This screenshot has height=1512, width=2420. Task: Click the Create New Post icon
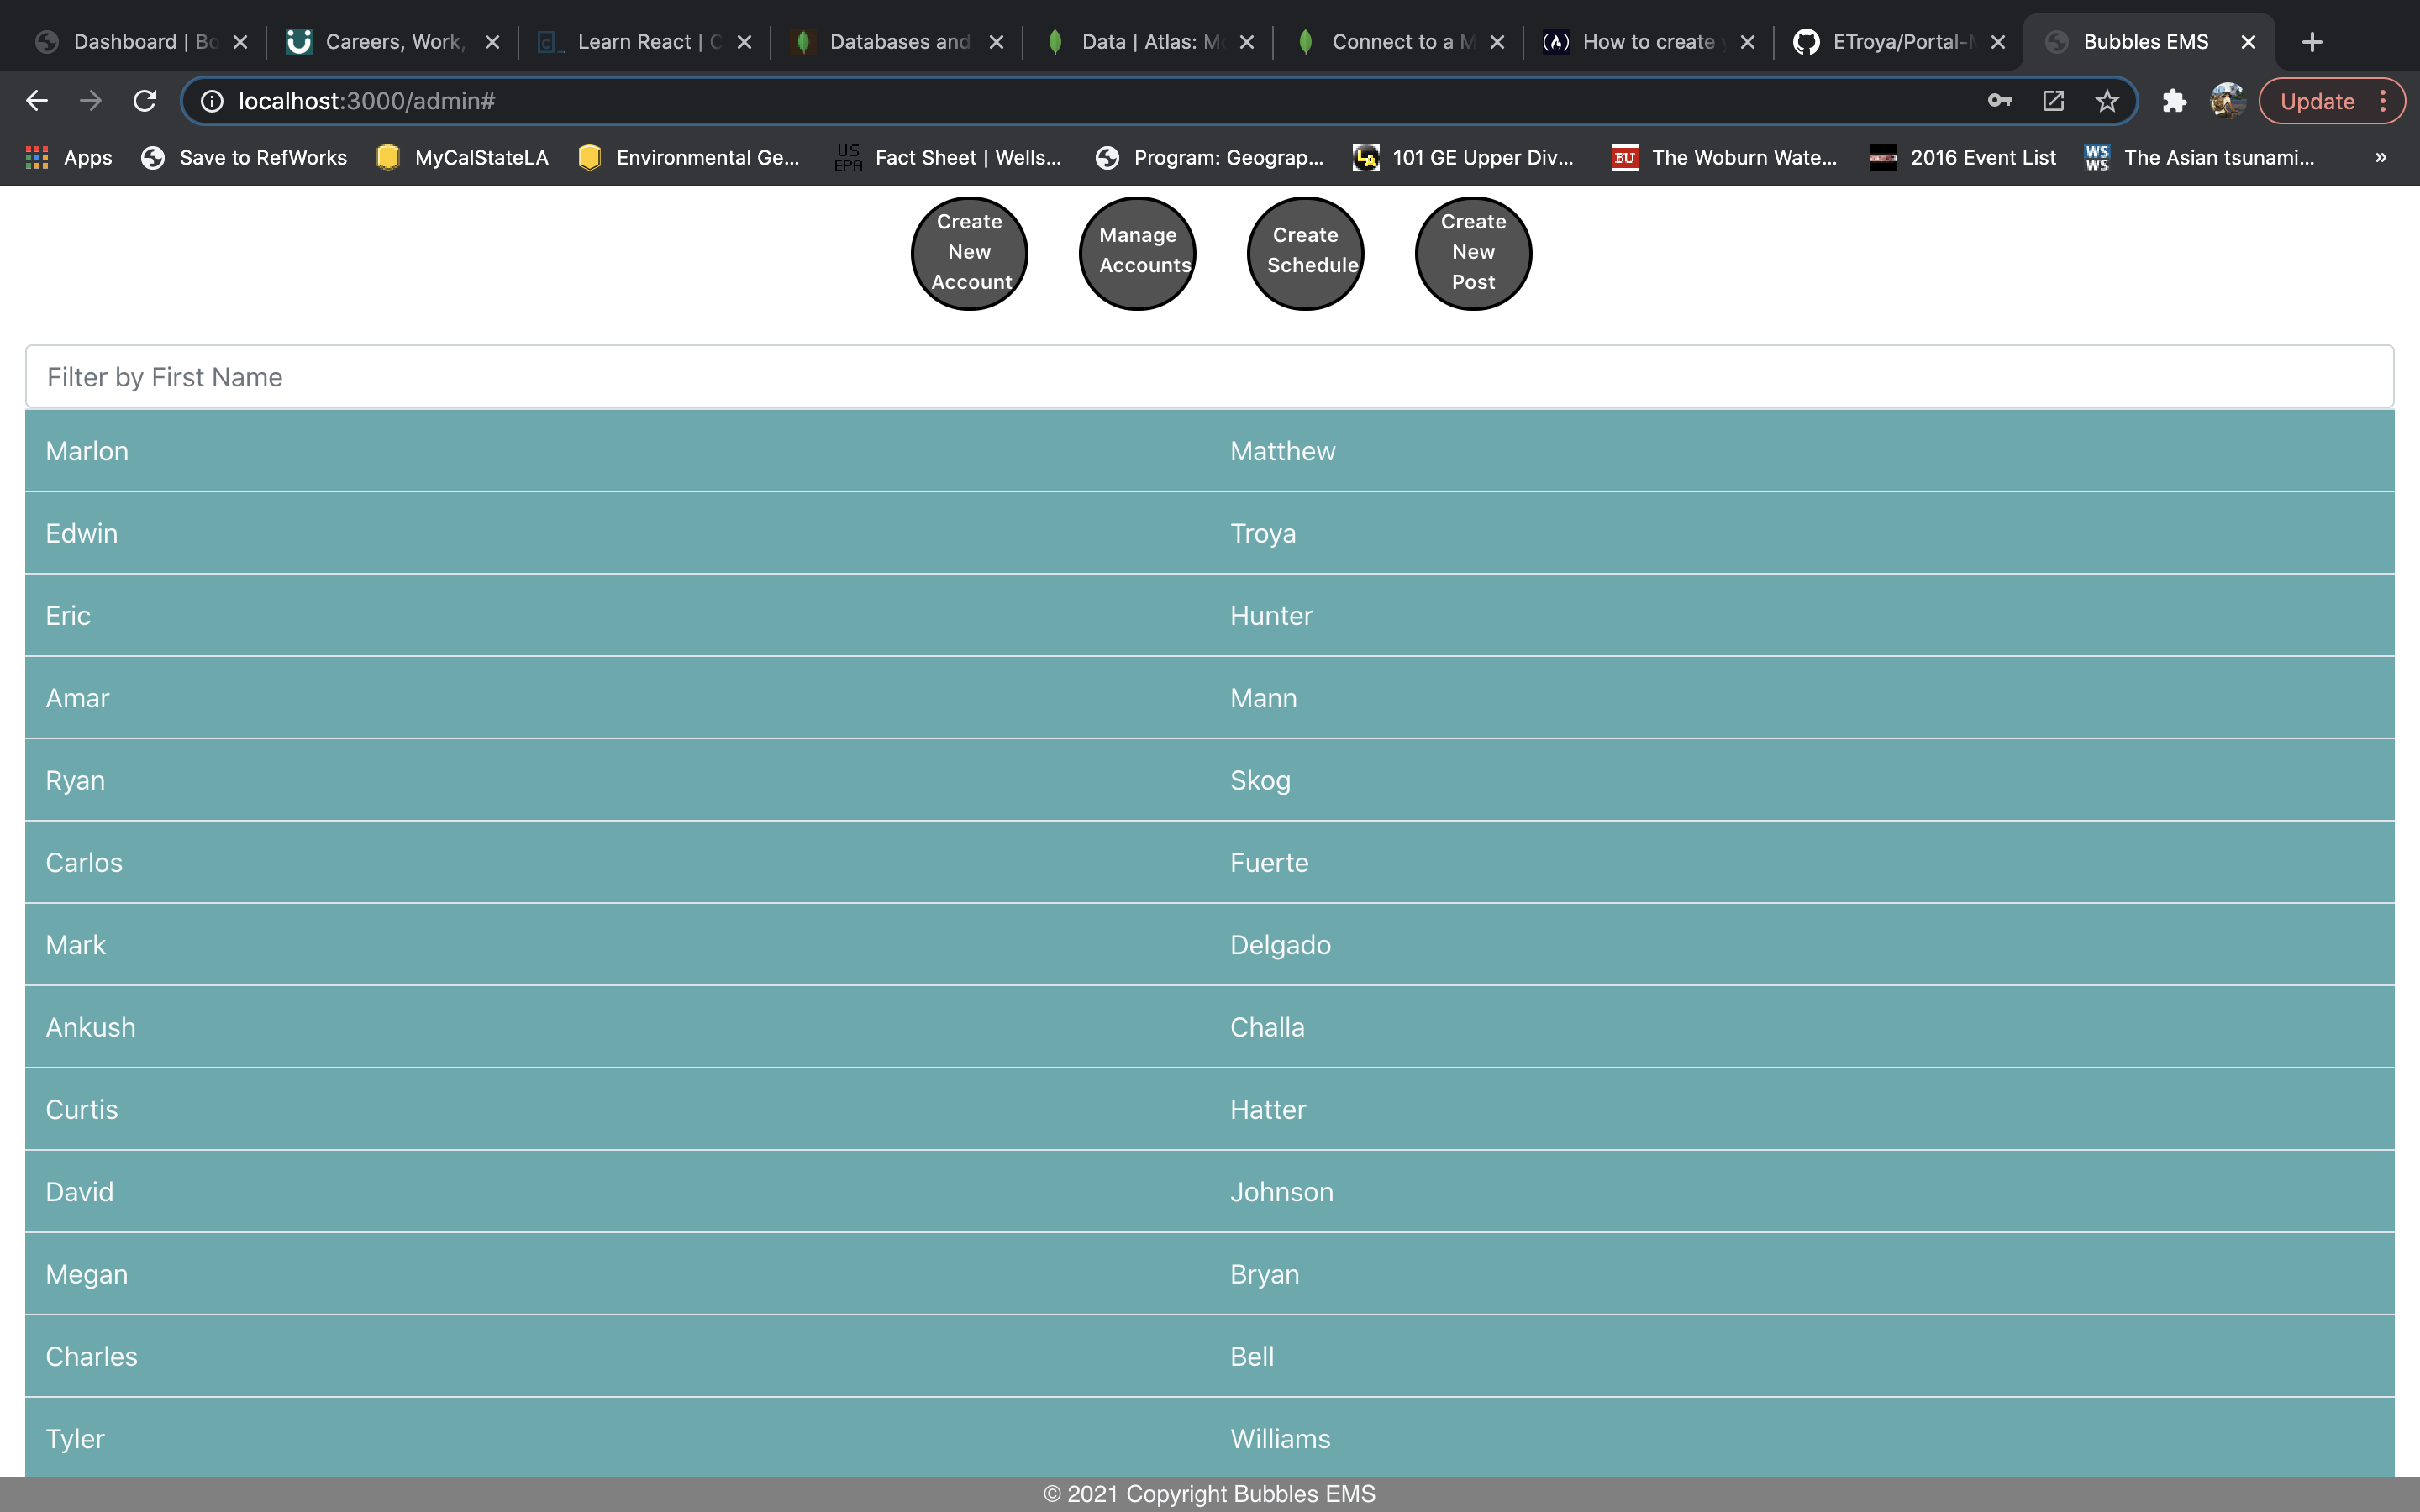(x=1470, y=251)
